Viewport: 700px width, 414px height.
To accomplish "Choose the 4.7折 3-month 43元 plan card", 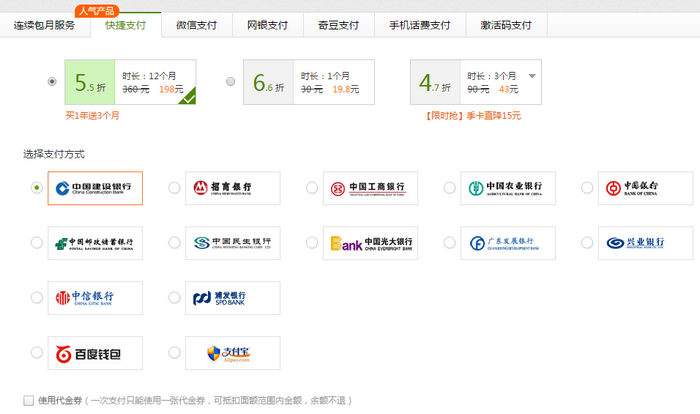I will tap(476, 82).
